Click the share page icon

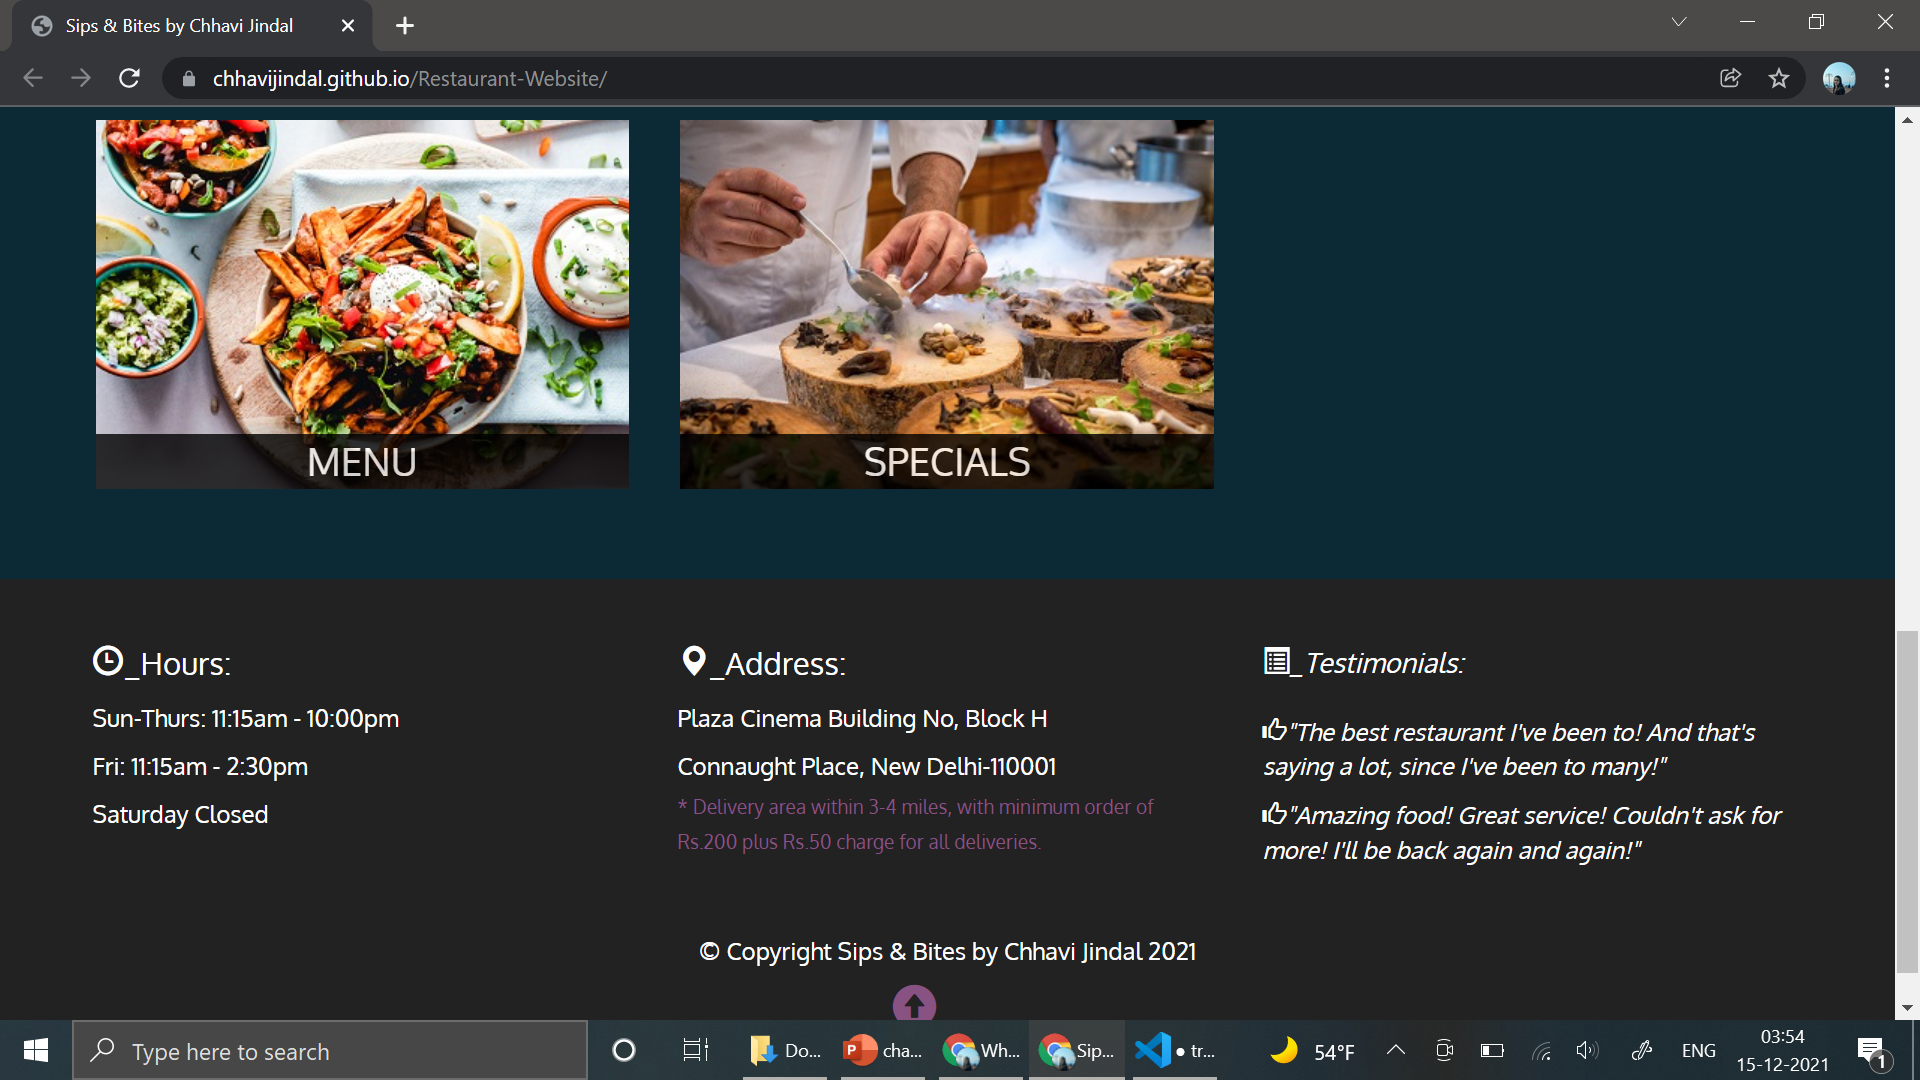(x=1730, y=78)
